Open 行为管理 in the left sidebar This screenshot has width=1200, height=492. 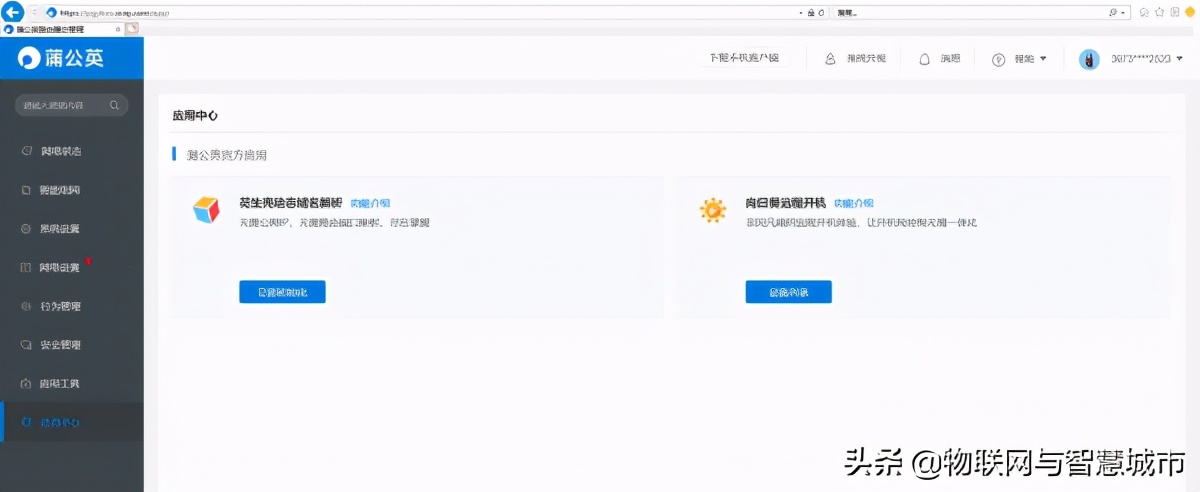click(72, 306)
